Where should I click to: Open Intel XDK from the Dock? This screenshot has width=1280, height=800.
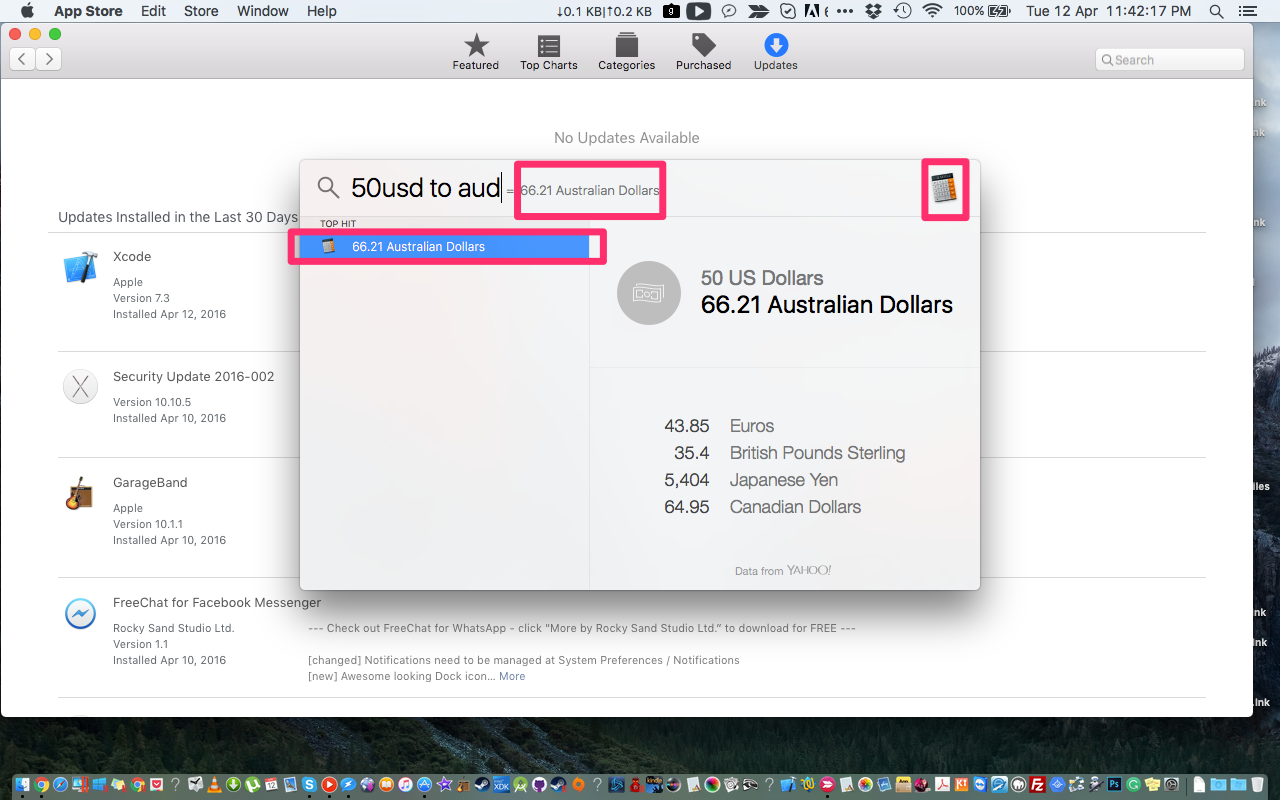click(x=501, y=785)
